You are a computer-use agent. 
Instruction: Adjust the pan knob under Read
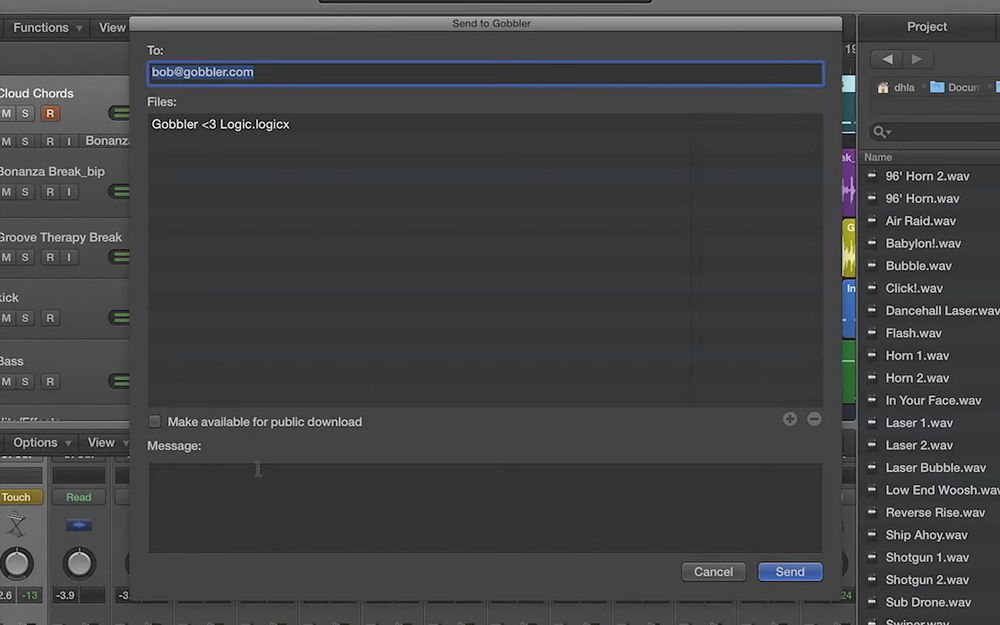[79, 563]
